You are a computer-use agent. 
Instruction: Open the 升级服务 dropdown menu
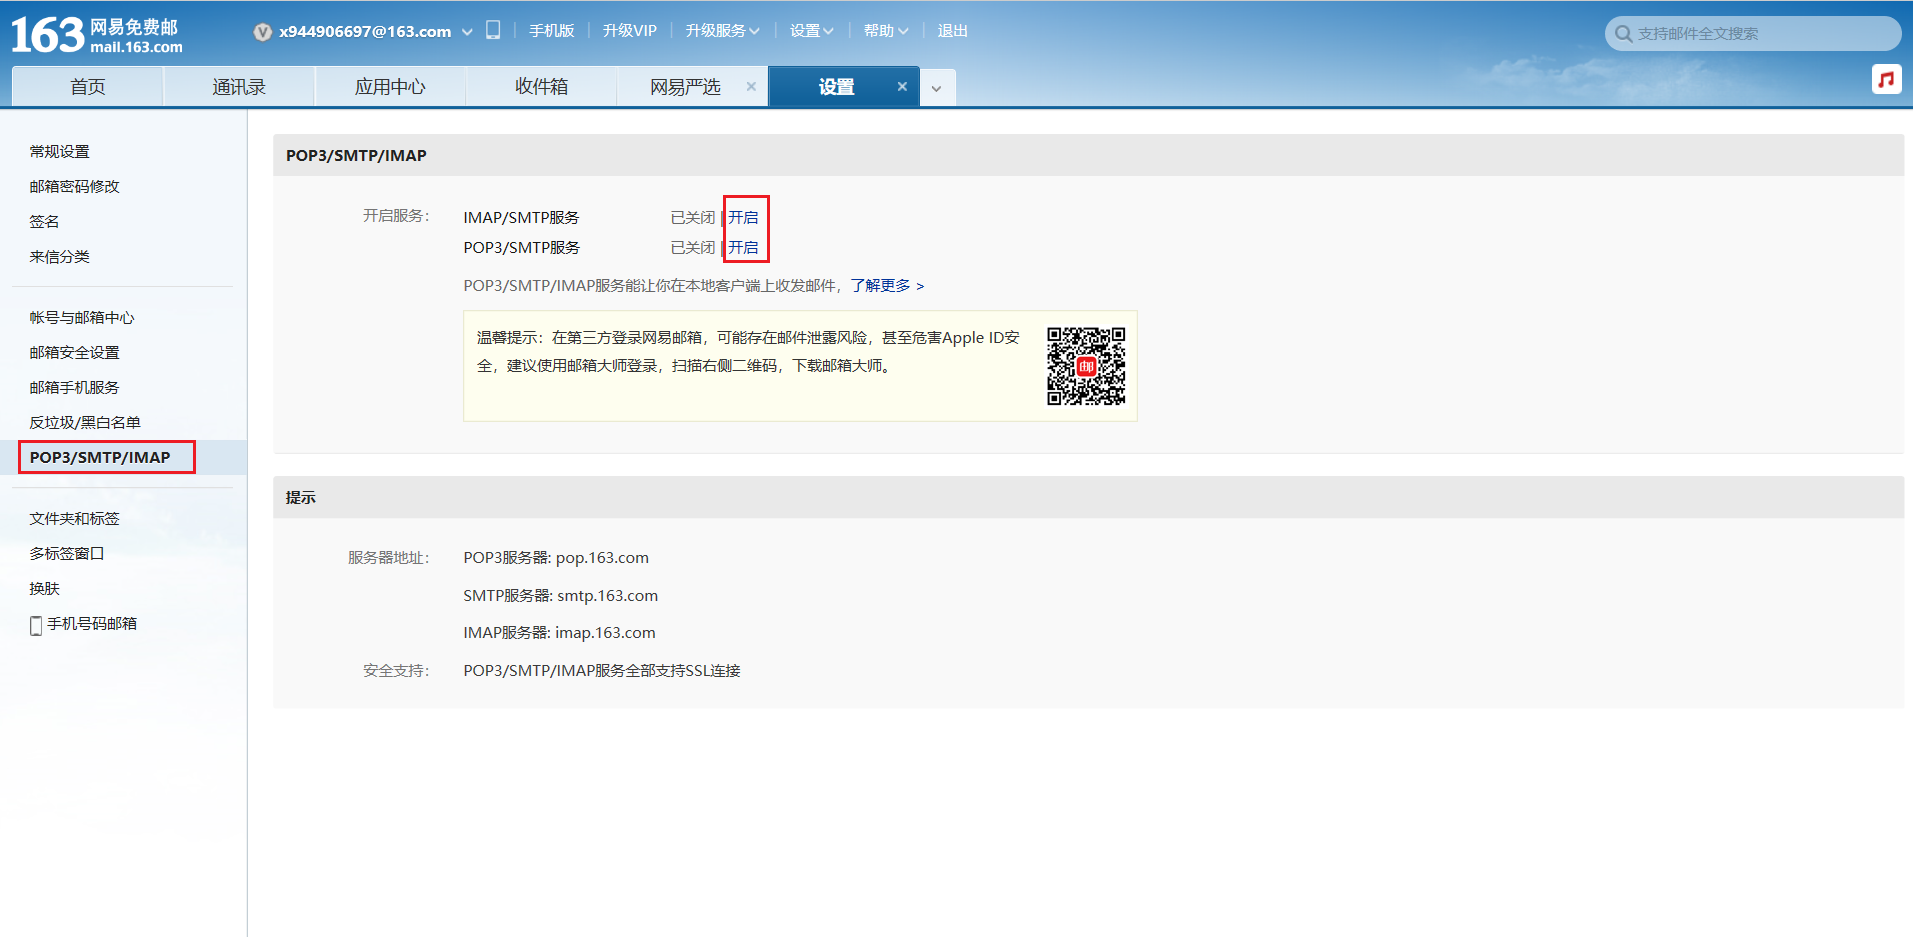722,31
